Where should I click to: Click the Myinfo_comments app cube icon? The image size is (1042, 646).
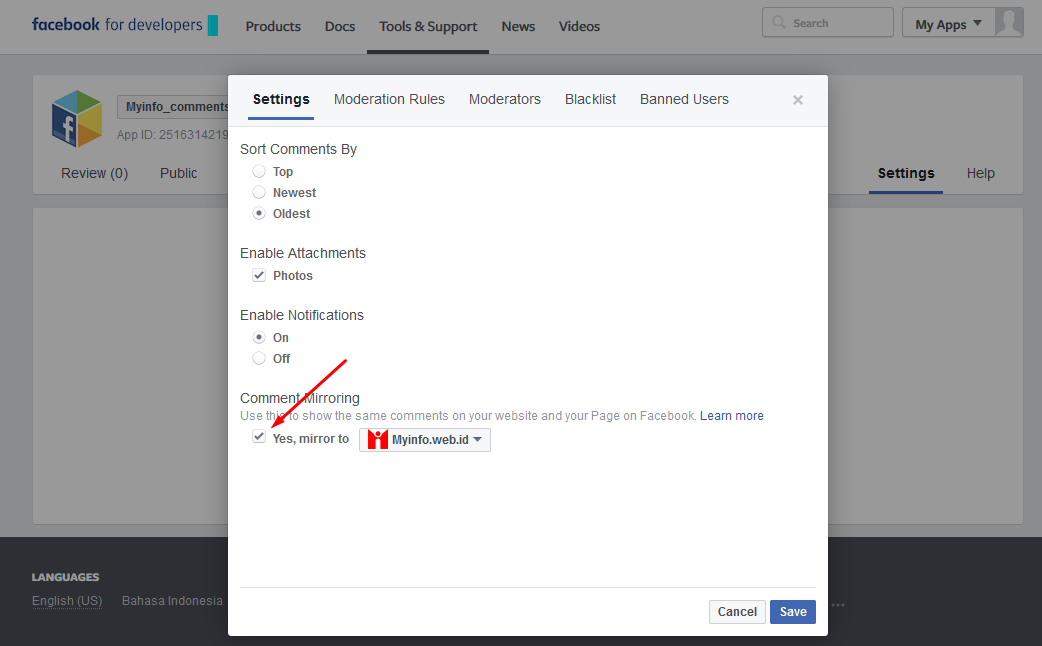[x=77, y=118]
